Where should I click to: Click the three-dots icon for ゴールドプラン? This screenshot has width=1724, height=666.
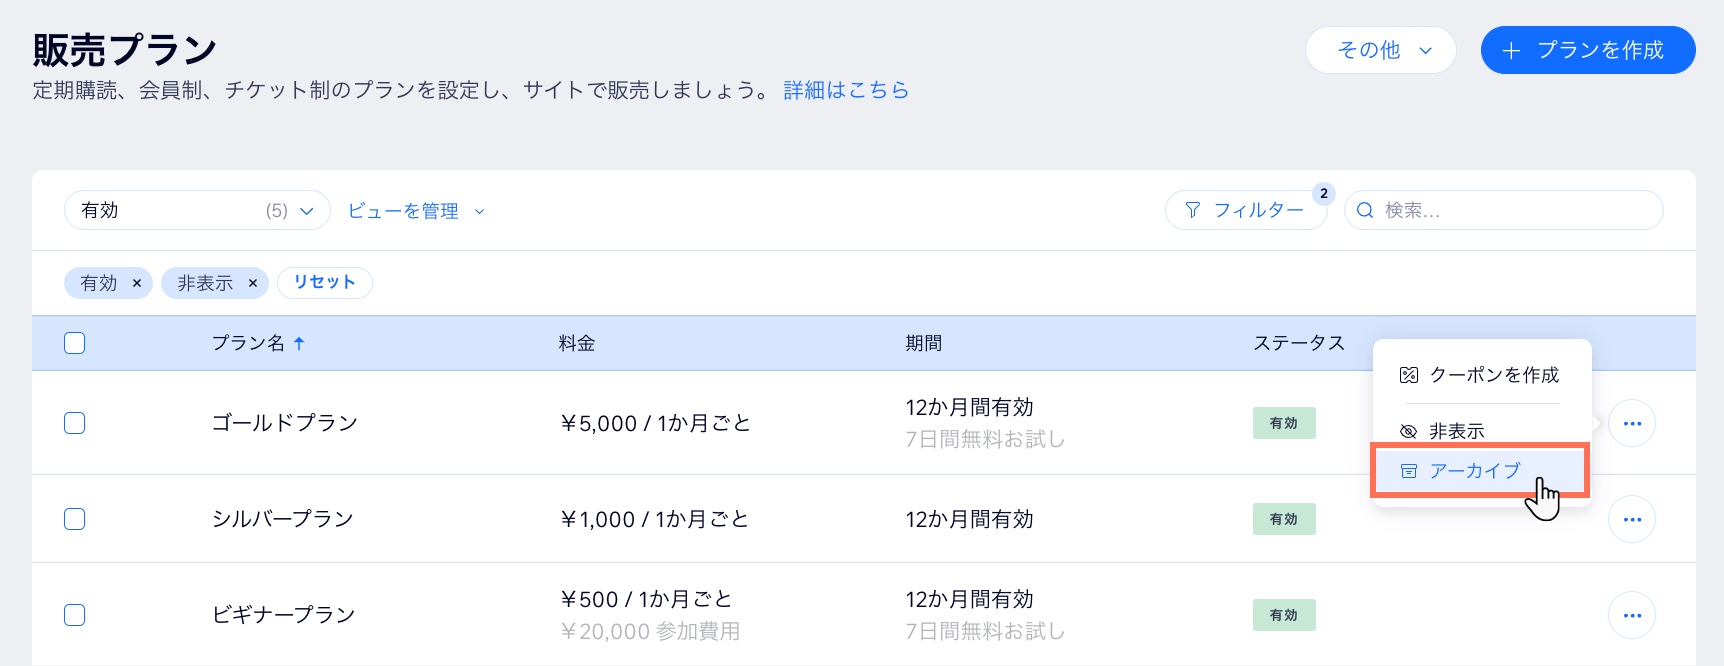(1632, 423)
